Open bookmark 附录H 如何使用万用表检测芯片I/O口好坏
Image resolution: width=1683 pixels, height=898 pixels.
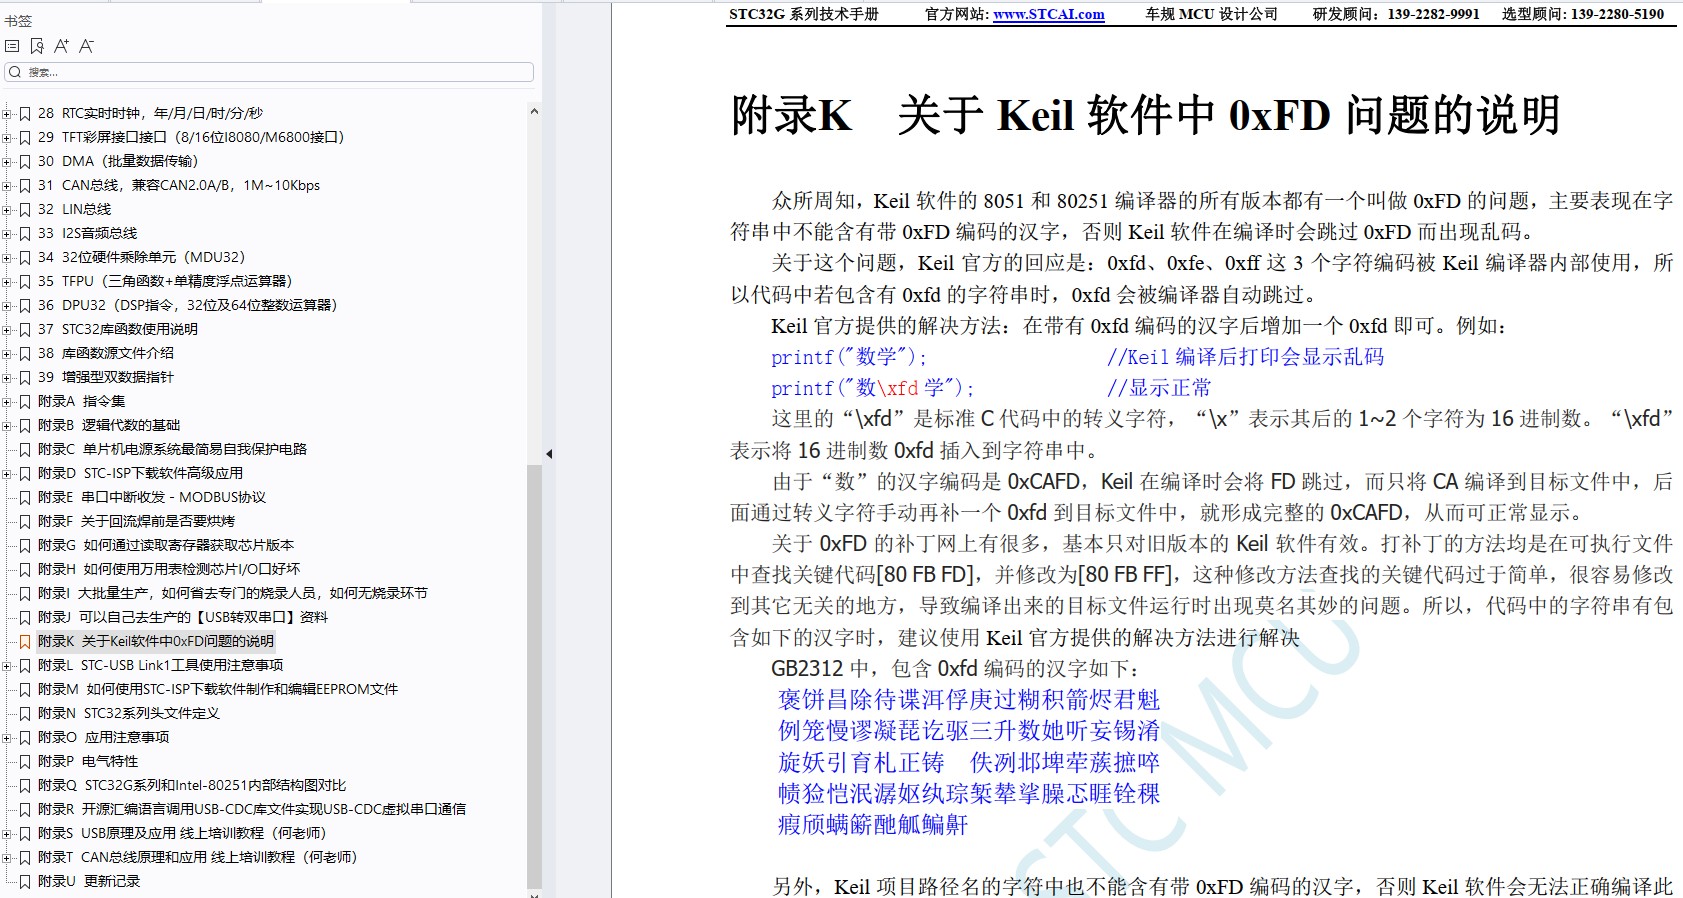pos(169,569)
